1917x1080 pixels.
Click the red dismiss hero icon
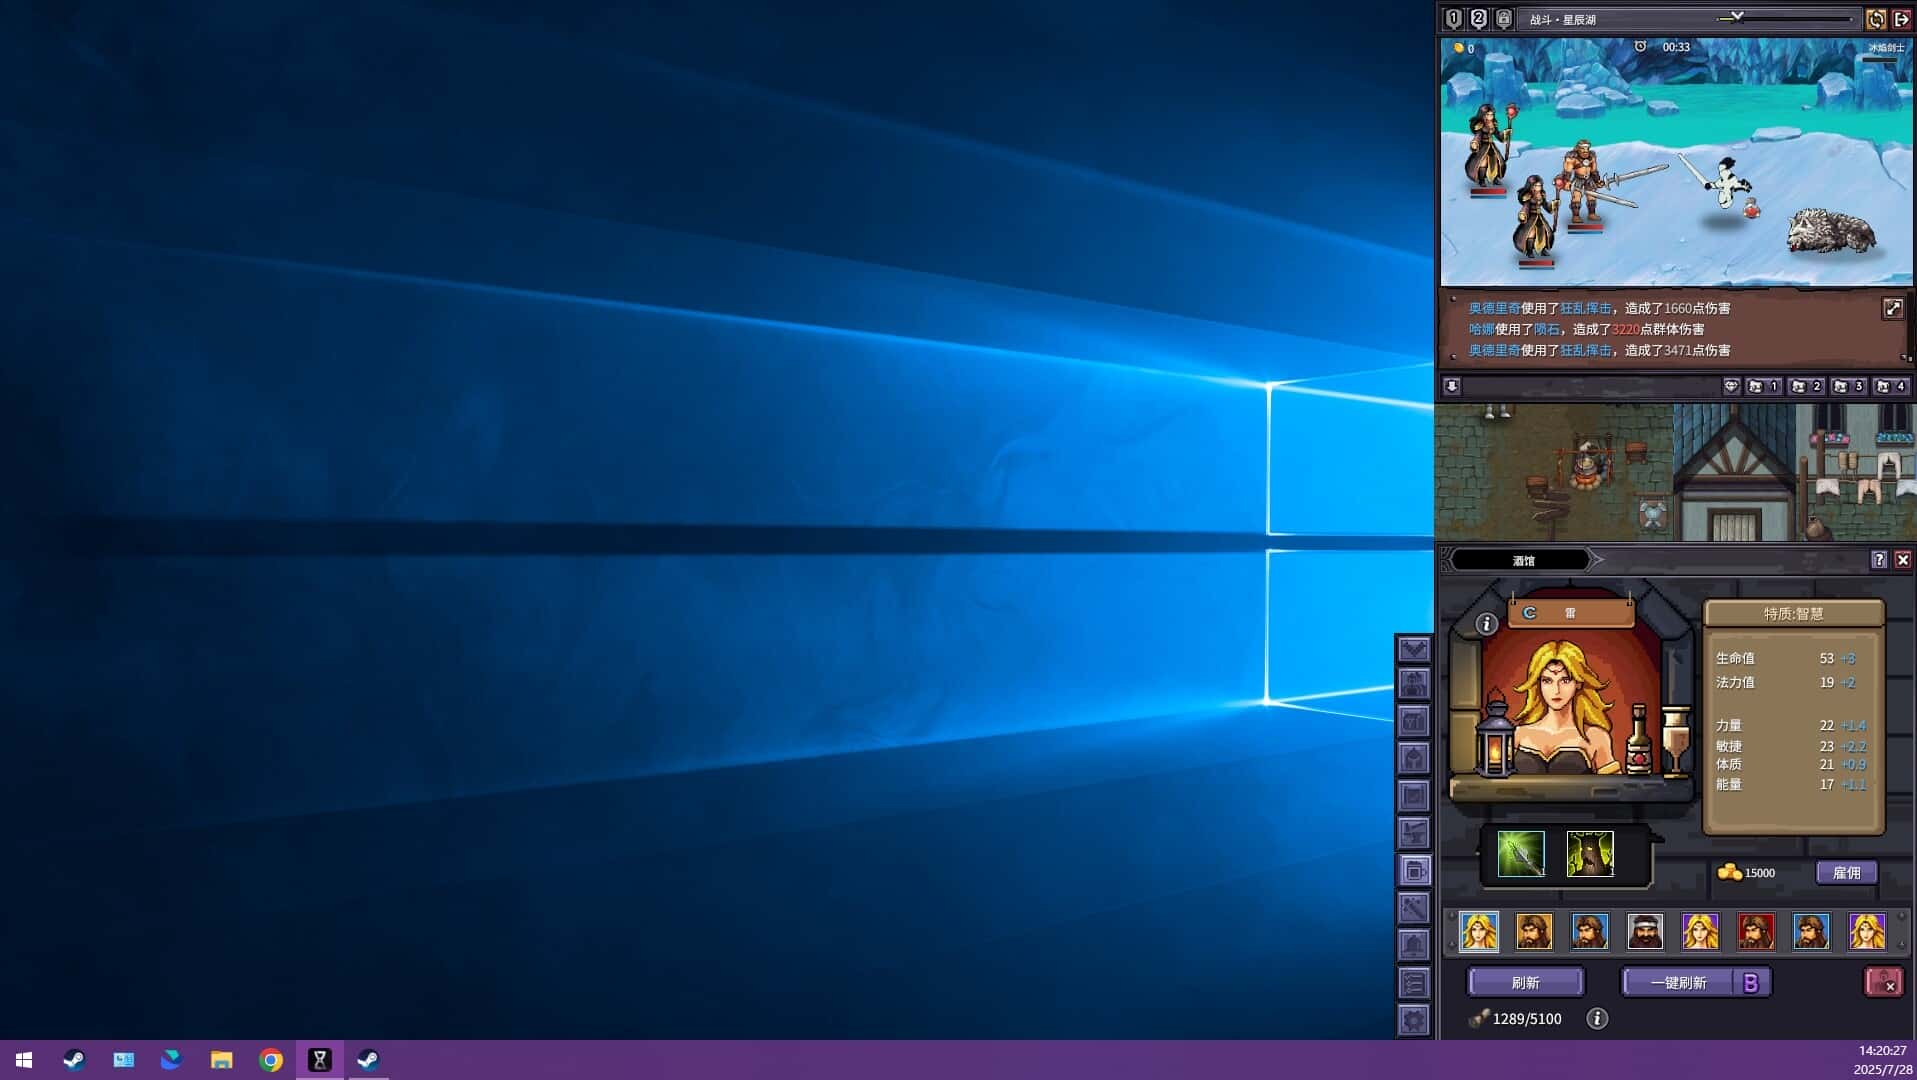(x=1883, y=982)
